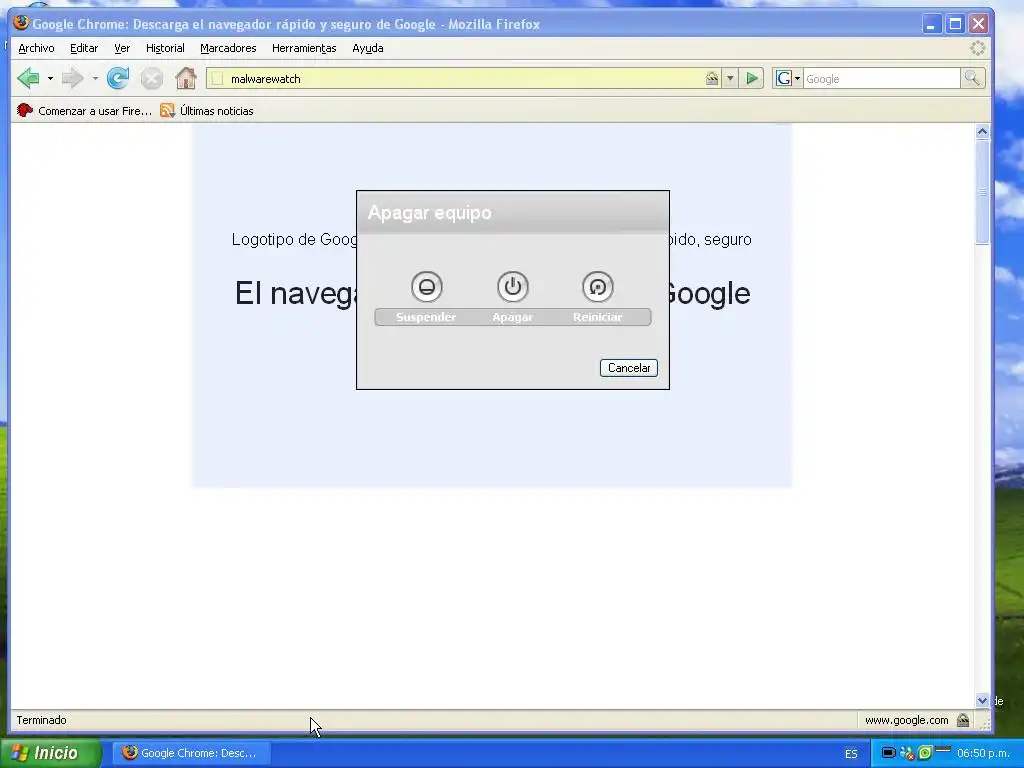This screenshot has width=1024, height=768.
Task: Select the Google Chrome taskbar button
Action: 191,753
